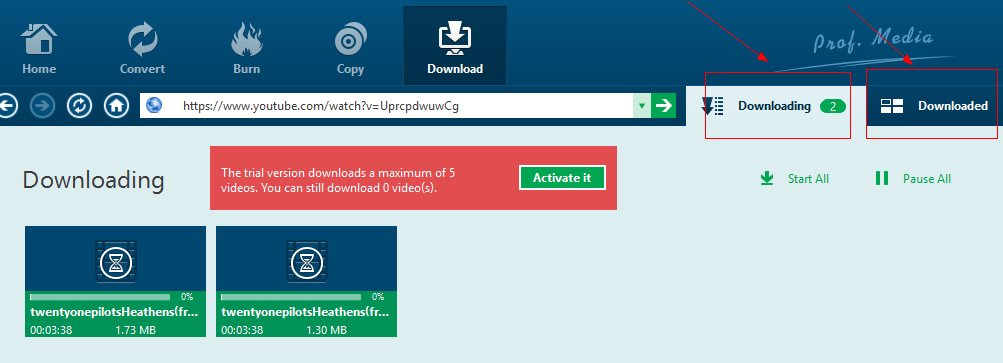
Task: Click the globe icon in address bar
Action: point(154,106)
